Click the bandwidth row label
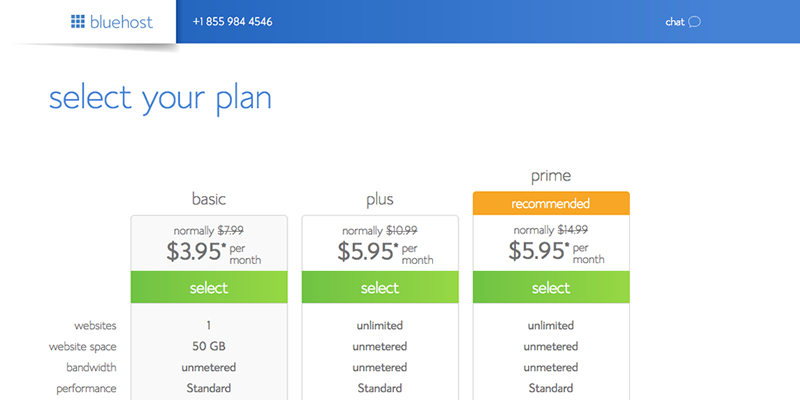 91,367
